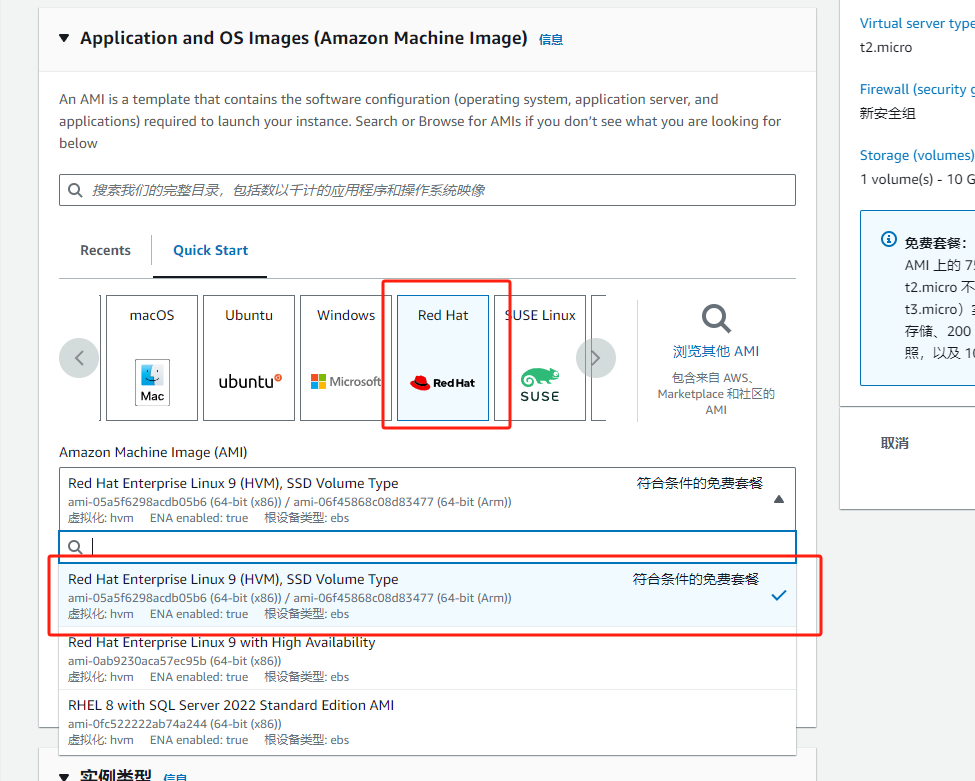Click the selected AMI field's 符合条件的免费套餐 label
The image size is (975, 781).
pos(700,484)
